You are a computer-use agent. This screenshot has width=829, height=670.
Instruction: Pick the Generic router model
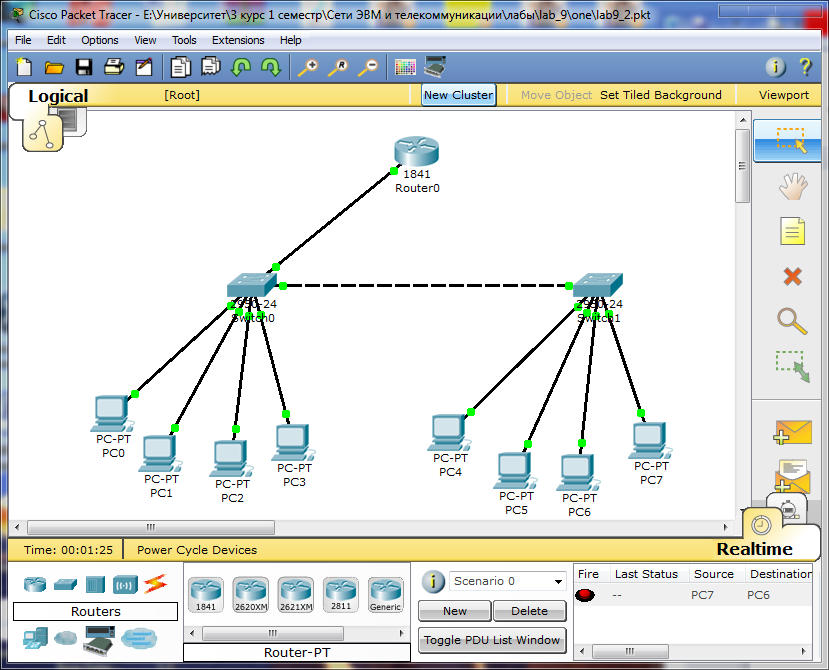[385, 595]
